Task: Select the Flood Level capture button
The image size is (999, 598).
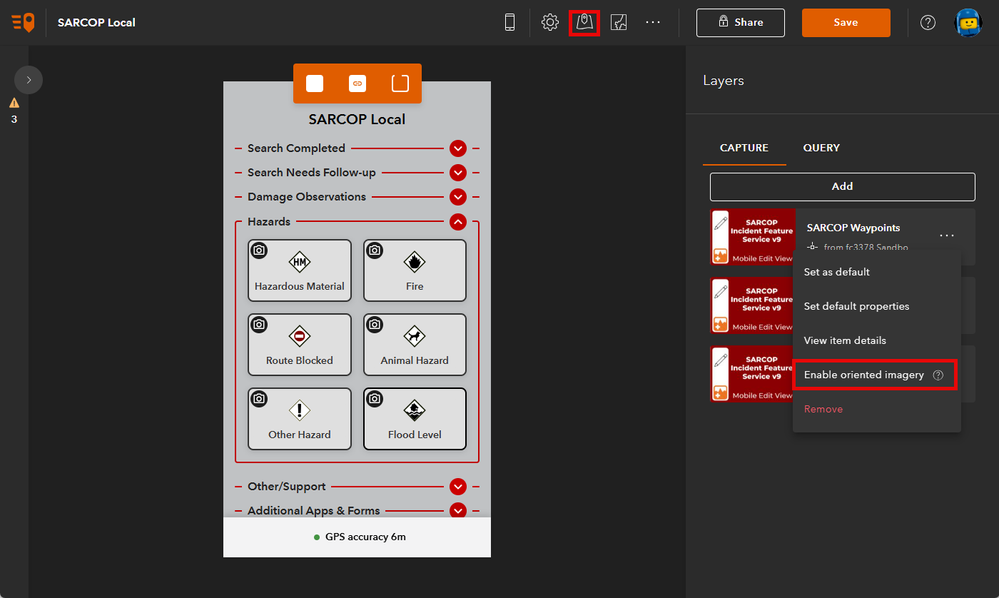Action: pyautogui.click(x=415, y=419)
